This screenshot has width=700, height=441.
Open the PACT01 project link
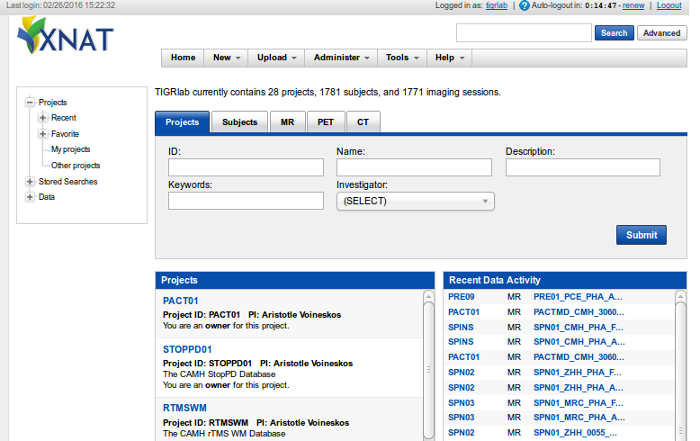coord(180,301)
